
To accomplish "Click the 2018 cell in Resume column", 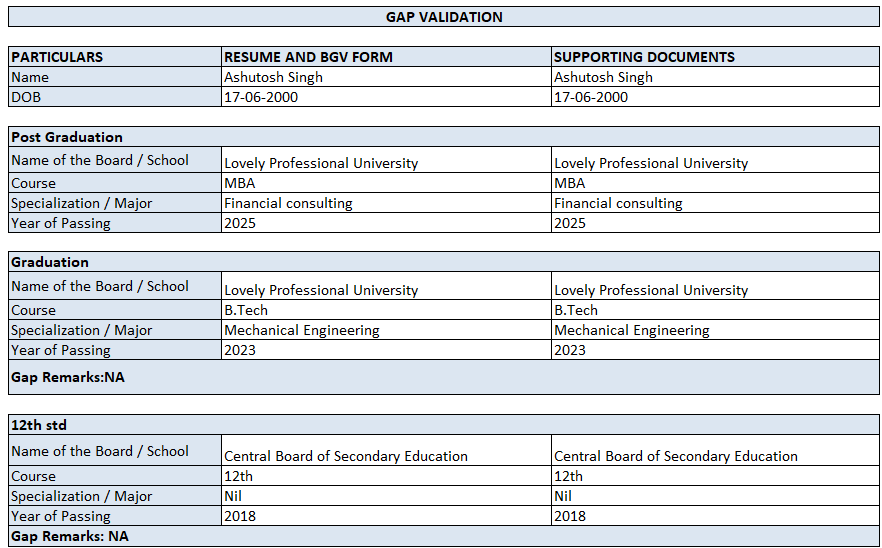I will [x=240, y=516].
